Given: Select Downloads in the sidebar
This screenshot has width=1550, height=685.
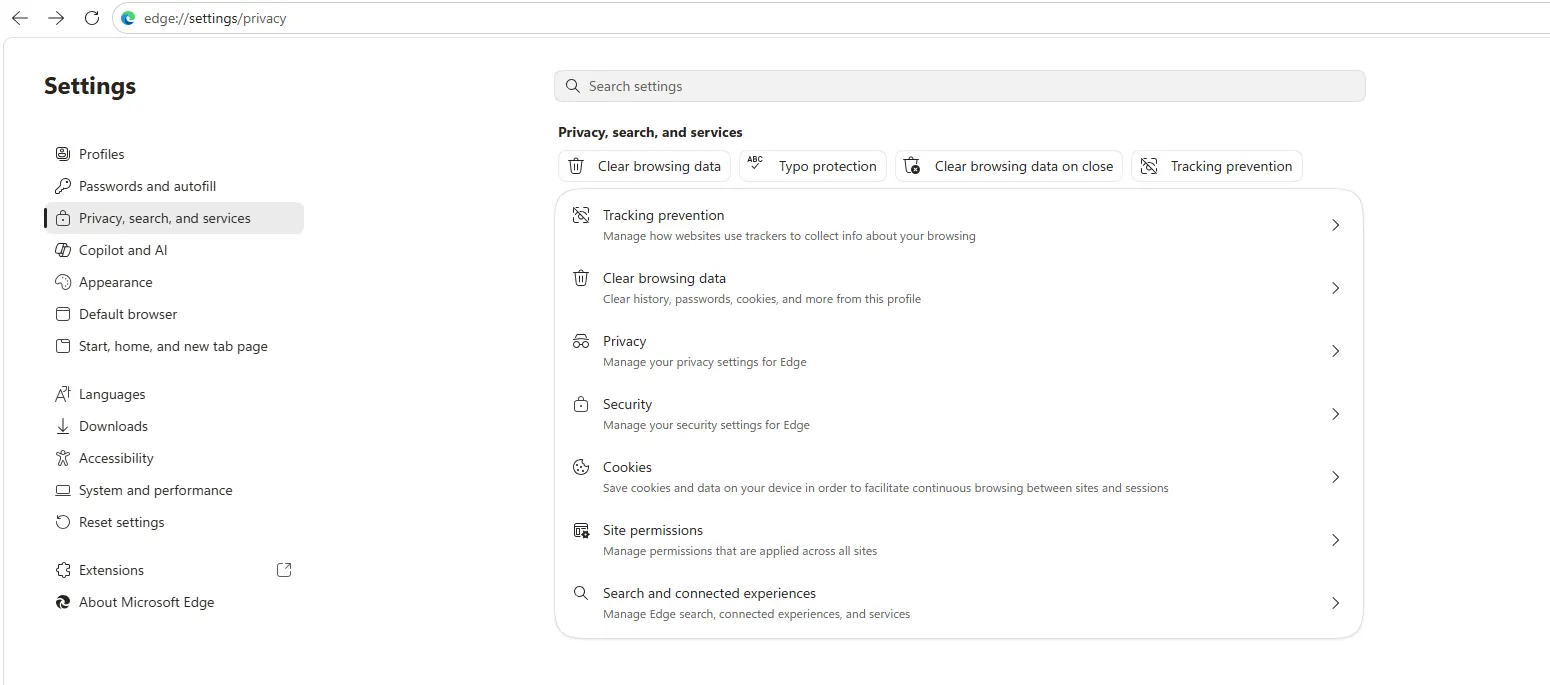Looking at the screenshot, I should tap(175, 426).
